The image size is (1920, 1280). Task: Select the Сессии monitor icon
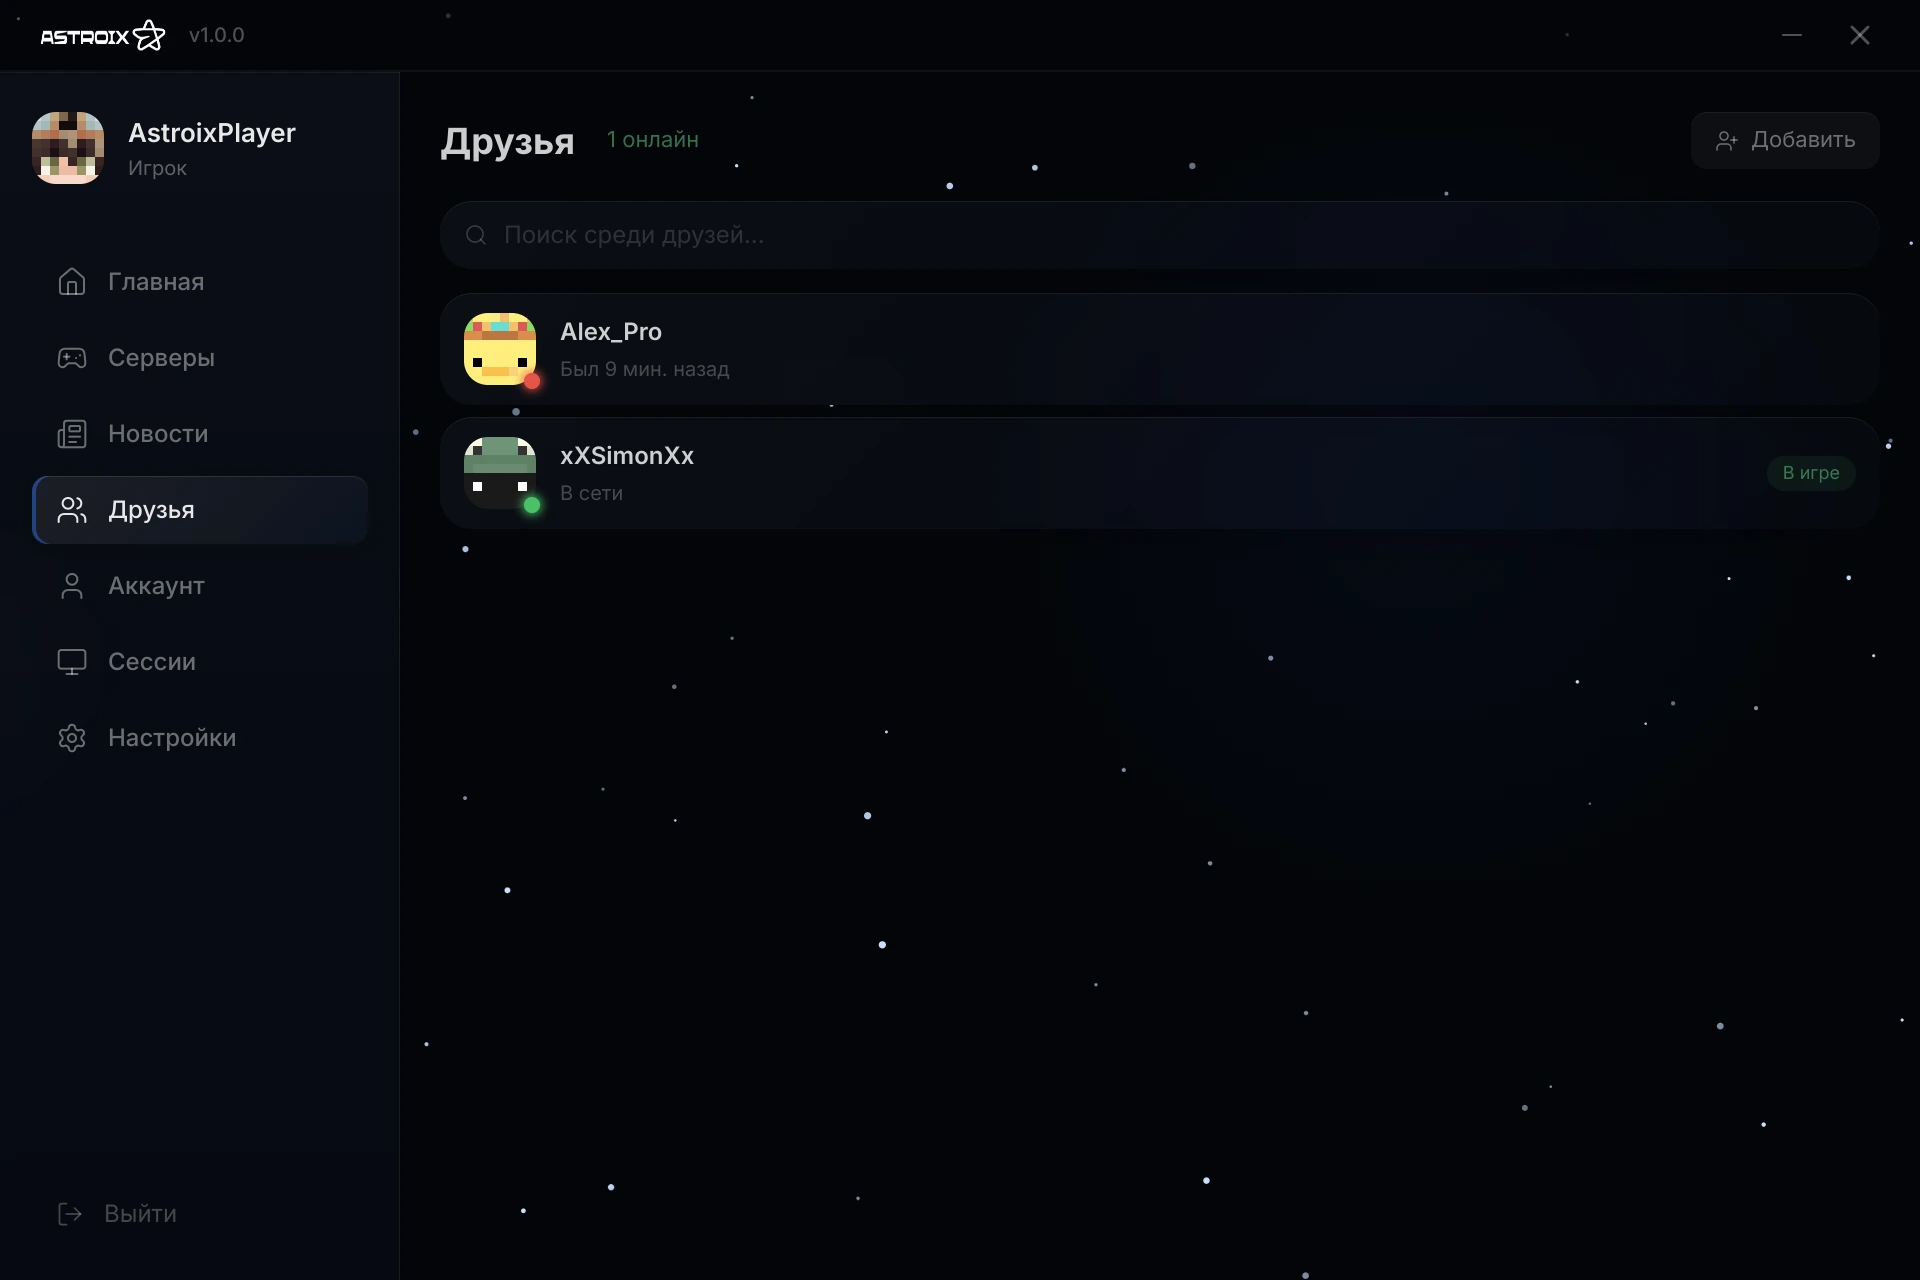click(72, 662)
